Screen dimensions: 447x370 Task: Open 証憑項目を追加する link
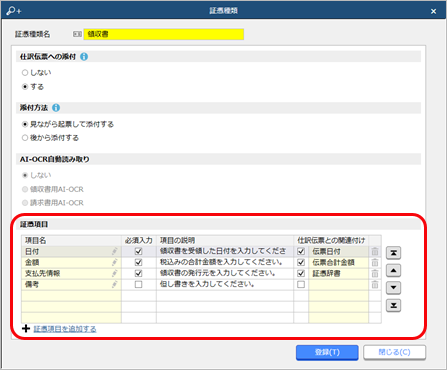coord(65,329)
